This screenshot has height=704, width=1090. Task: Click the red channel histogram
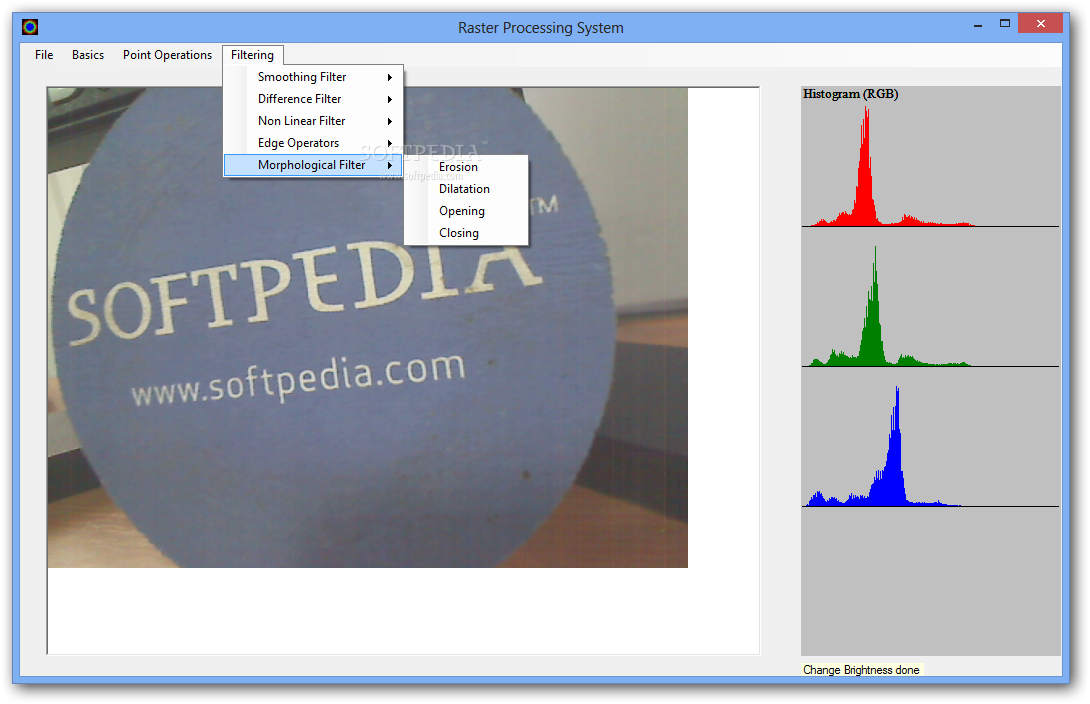point(930,166)
